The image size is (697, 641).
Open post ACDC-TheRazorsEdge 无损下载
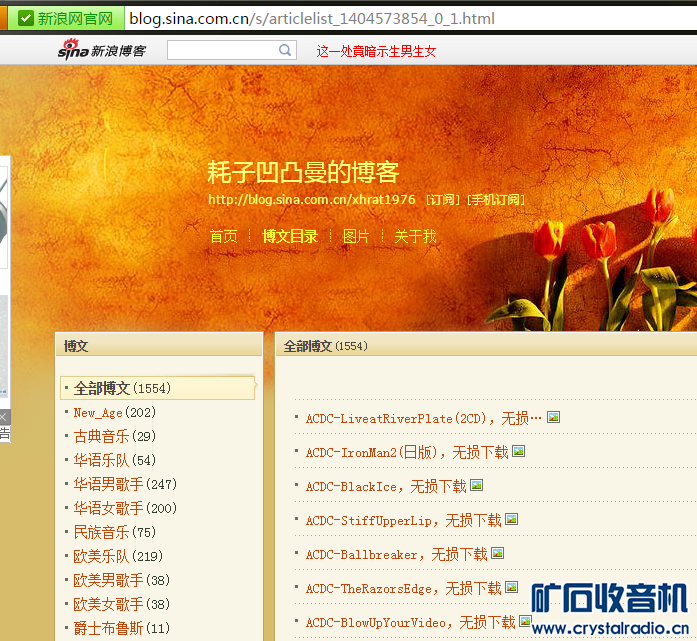pos(403,589)
